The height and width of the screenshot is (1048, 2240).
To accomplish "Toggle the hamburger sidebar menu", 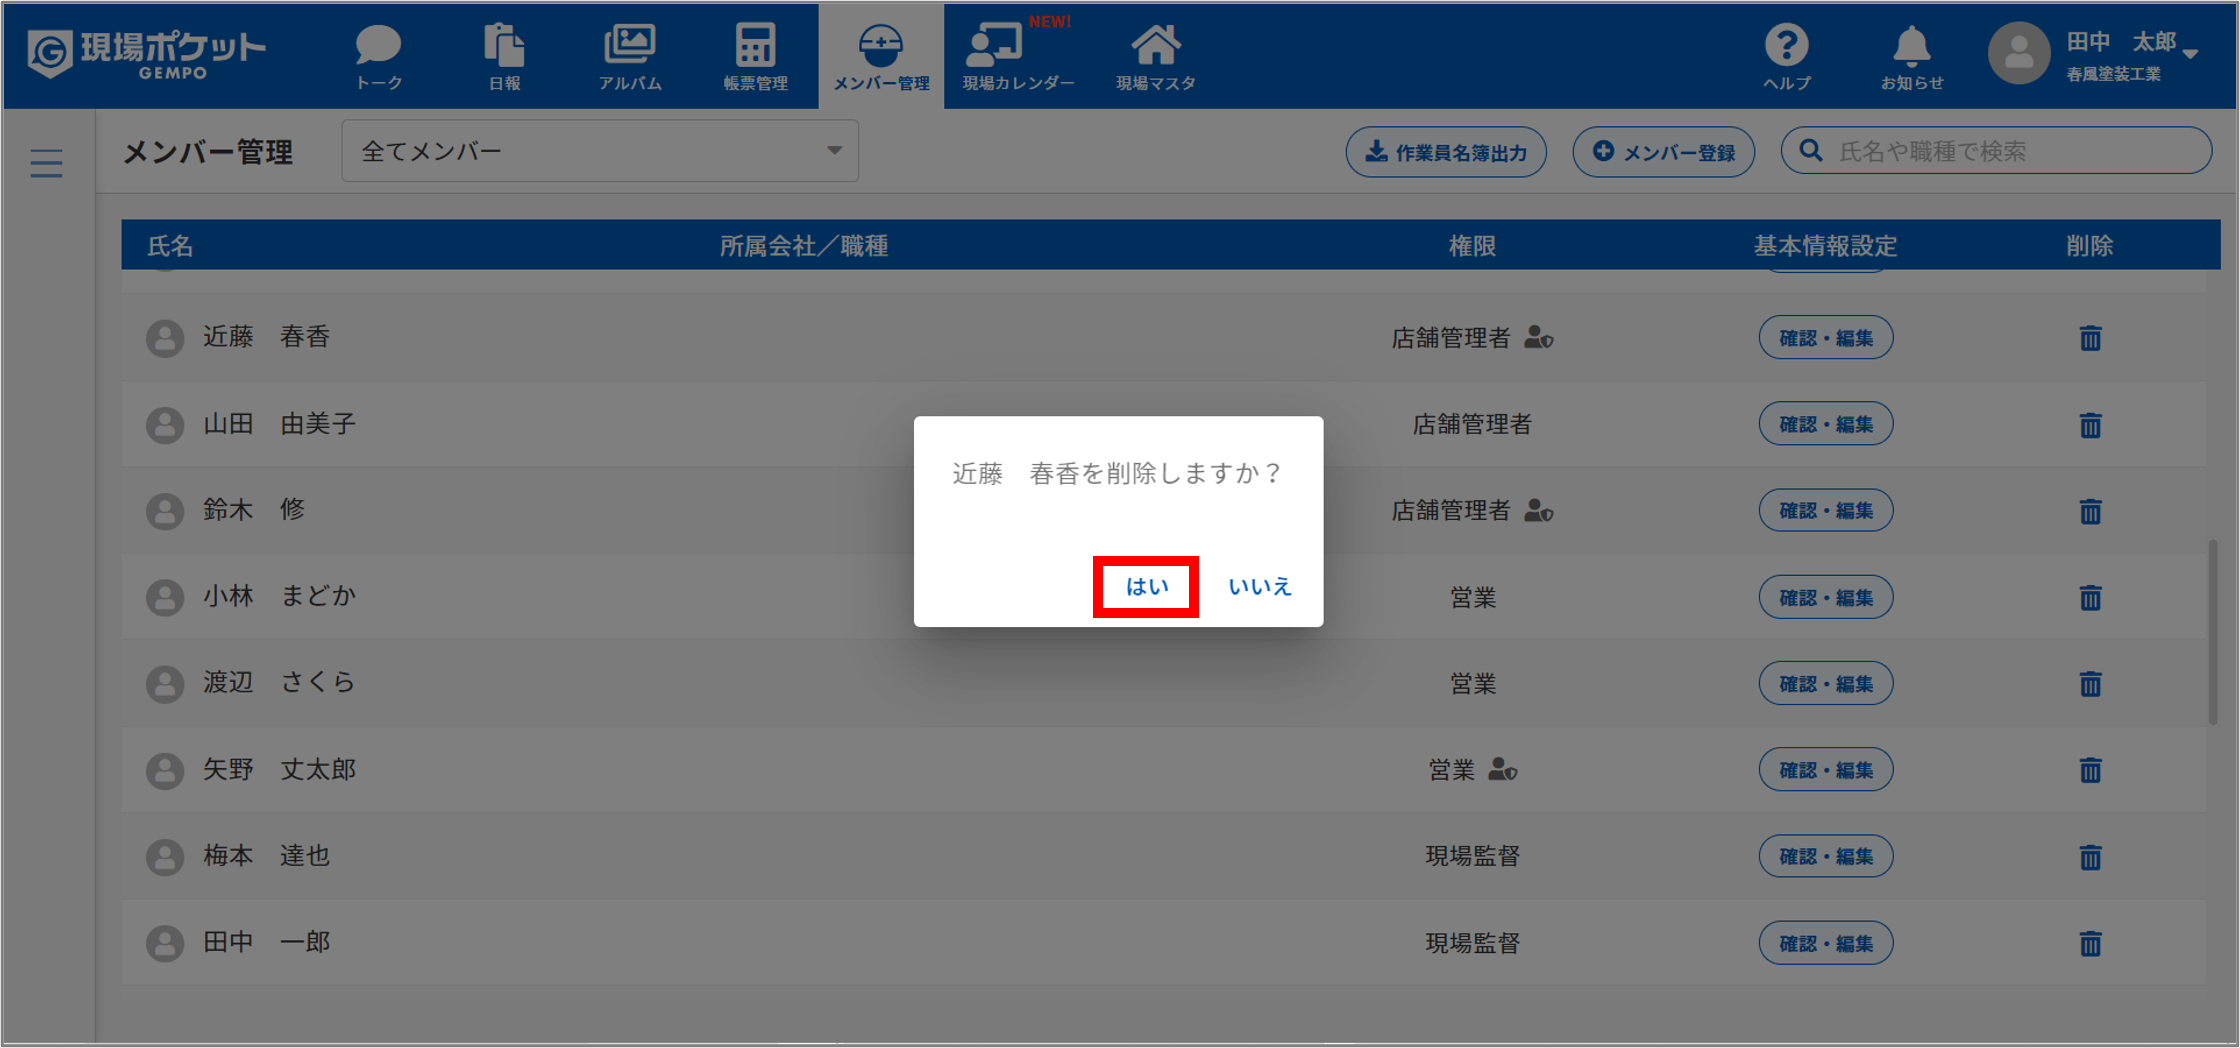I will [x=46, y=163].
